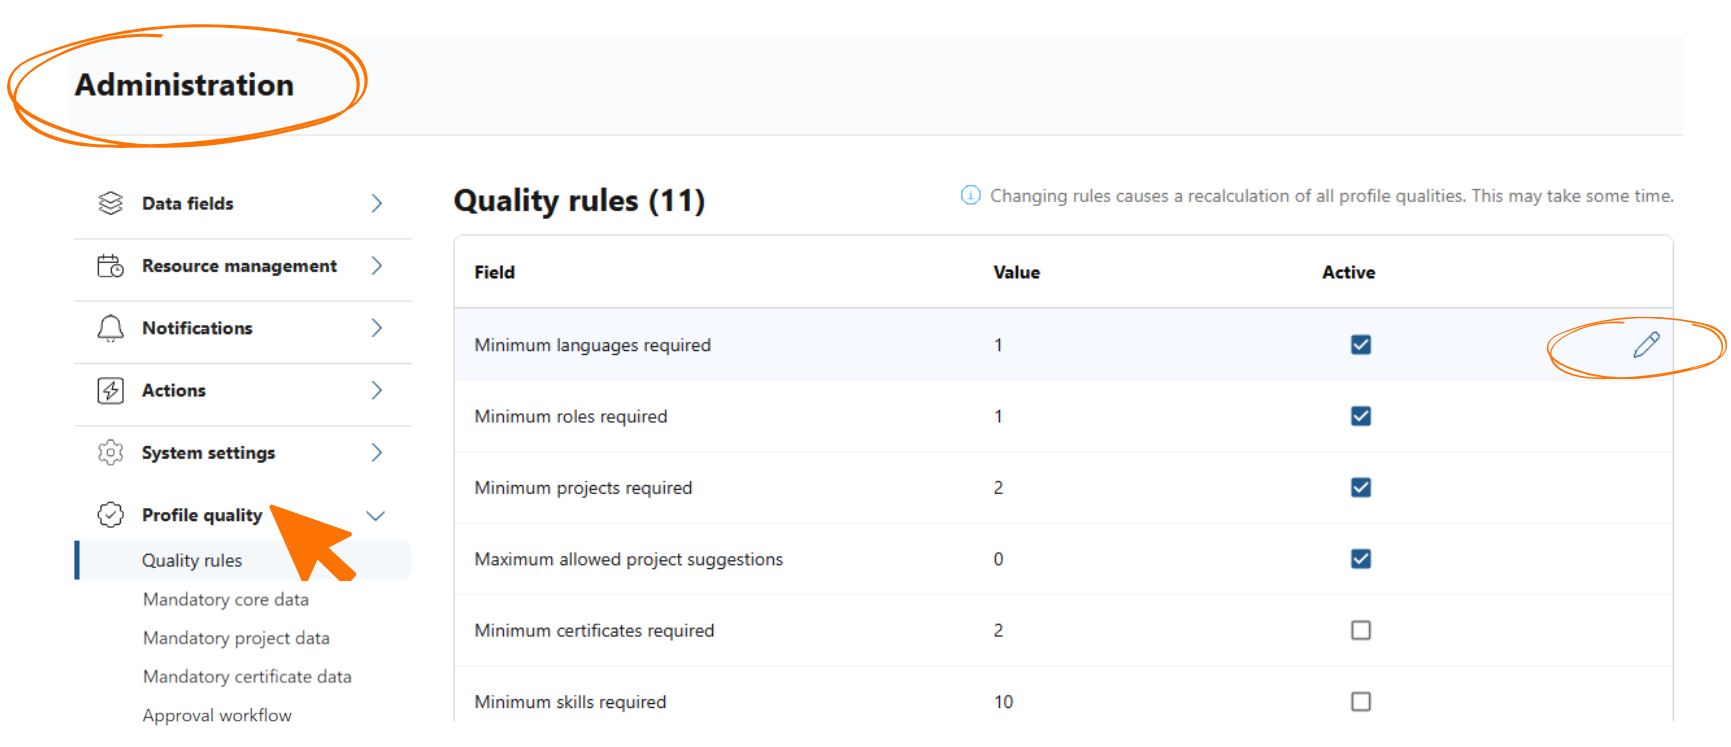Click the System settings gear icon
Image resolution: width=1731 pixels, height=747 pixels.
tap(110, 453)
